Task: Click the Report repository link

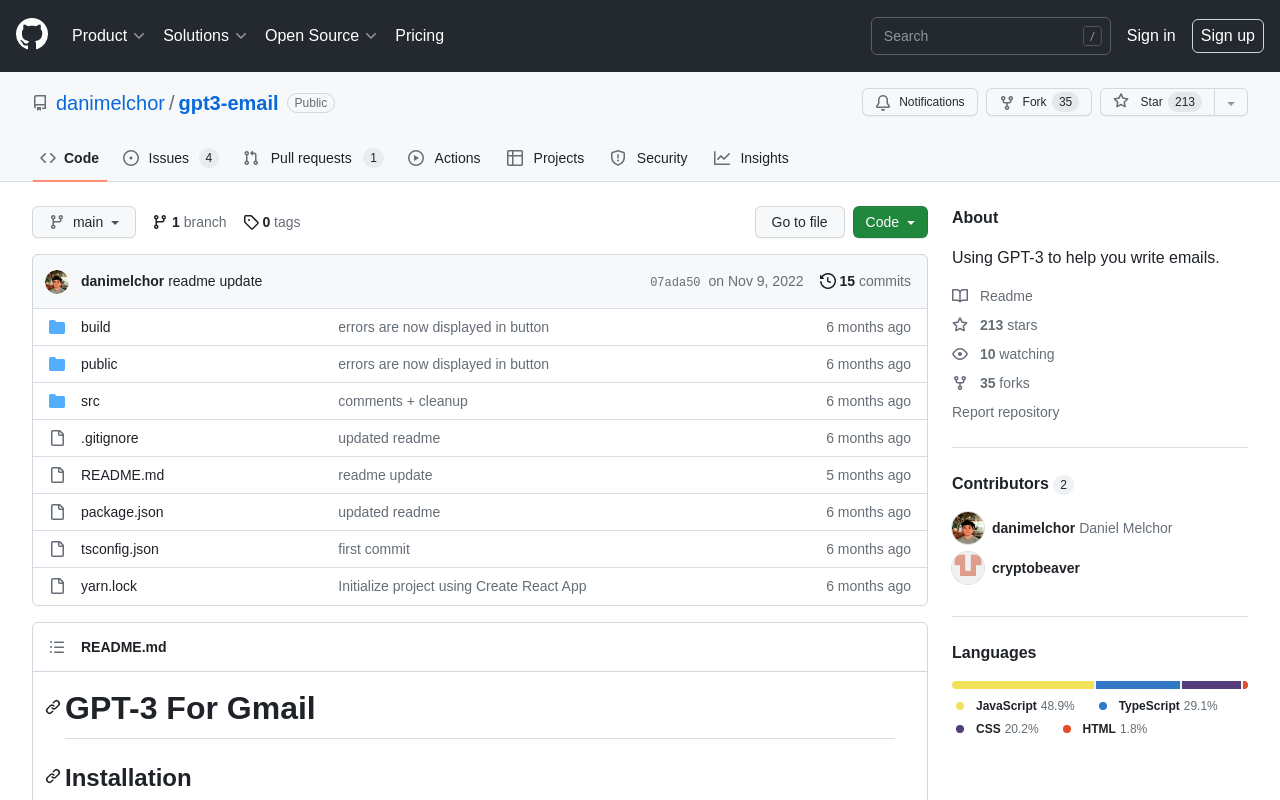Action: pyautogui.click(x=1005, y=412)
